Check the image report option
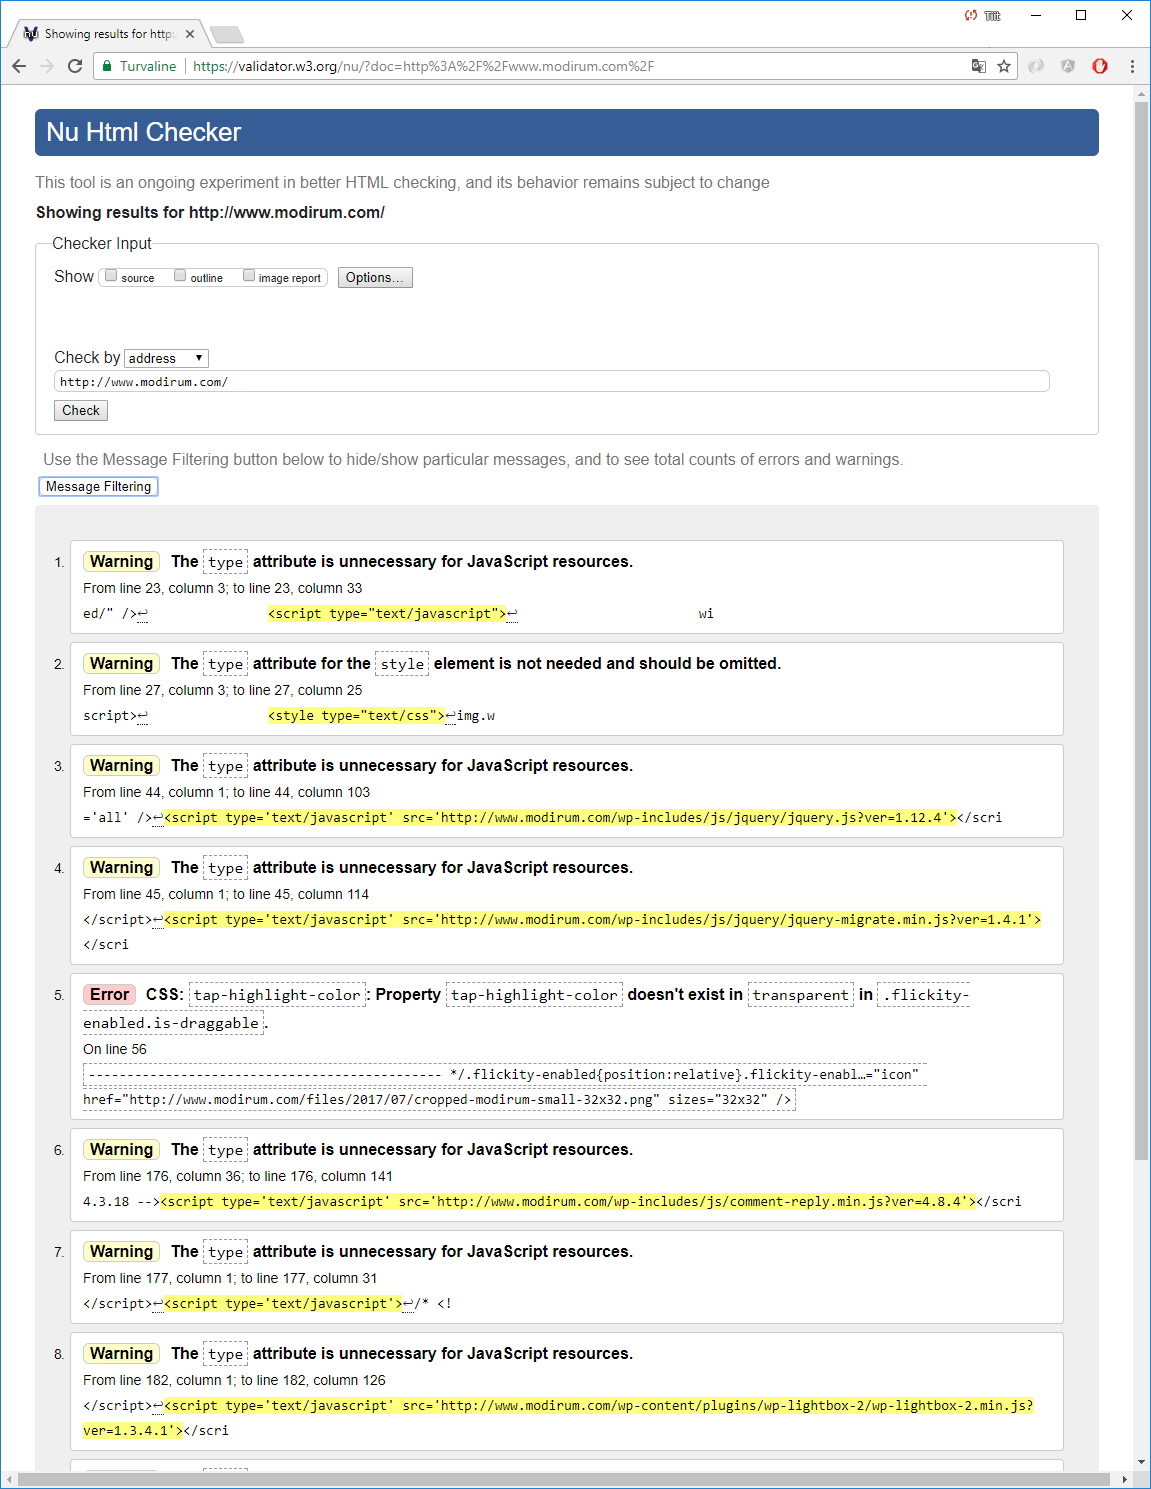Image resolution: width=1151 pixels, height=1489 pixels. click(249, 276)
